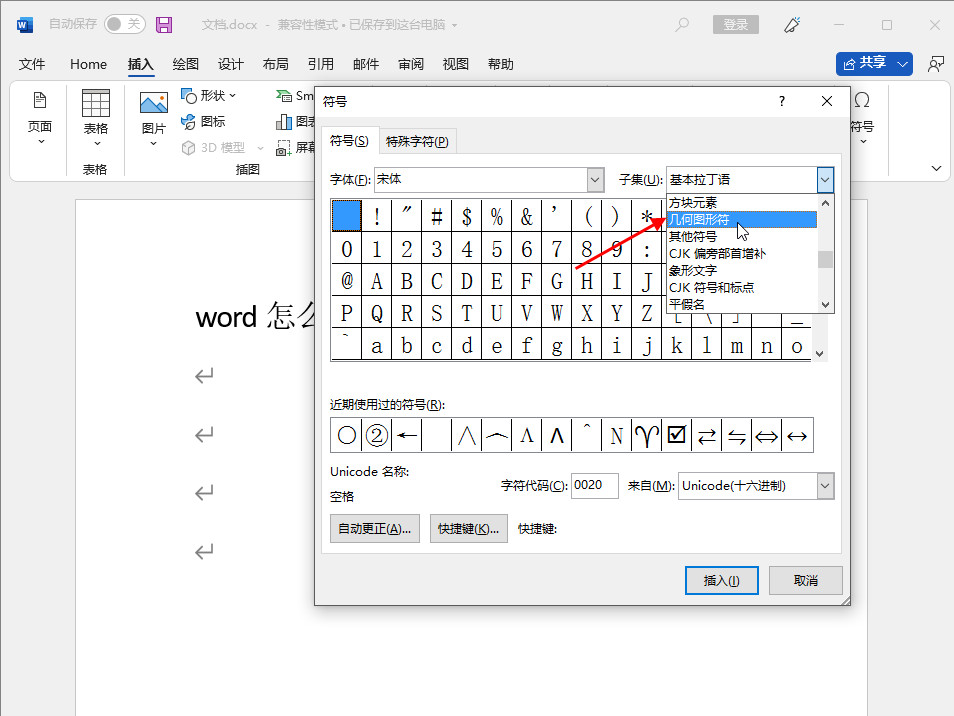
Task: Click the pen designer icon in title bar
Action: [792, 24]
